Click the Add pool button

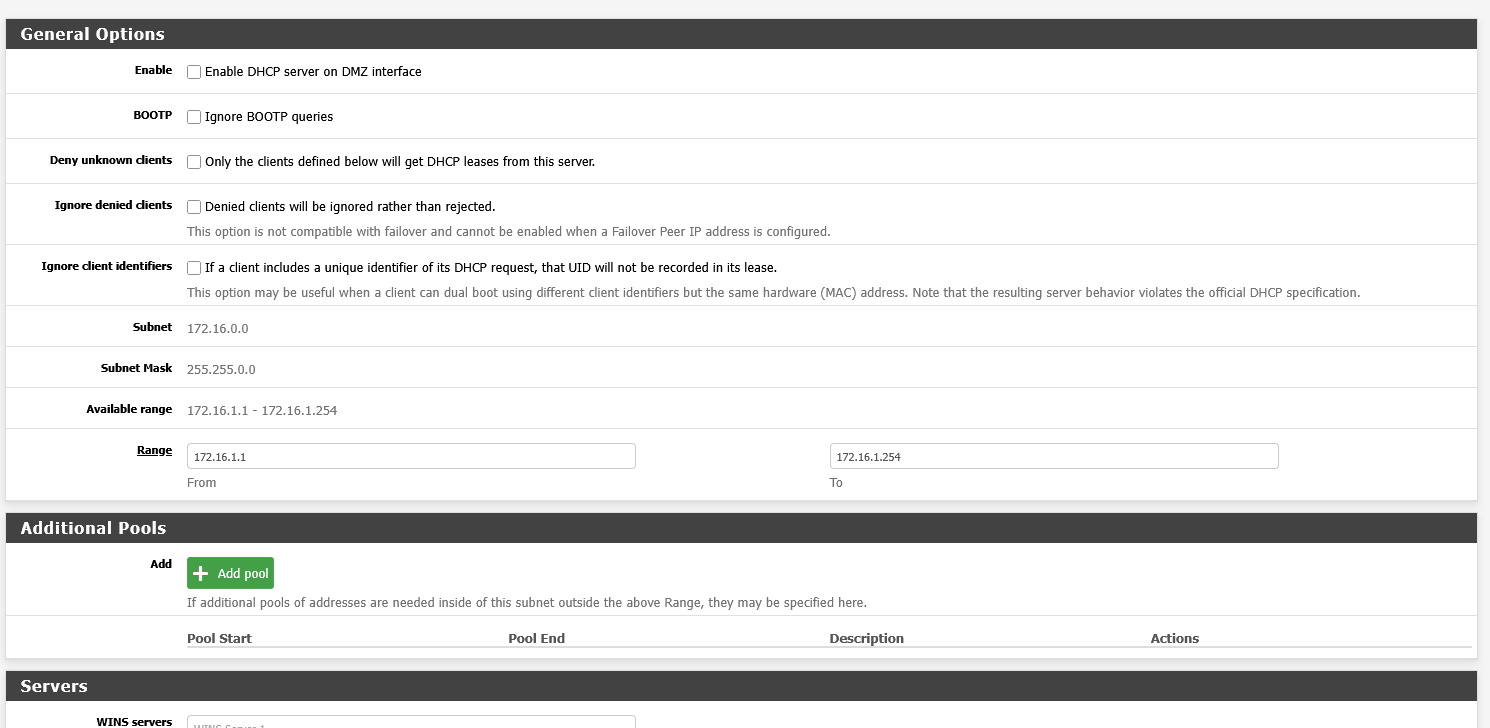tap(230, 572)
